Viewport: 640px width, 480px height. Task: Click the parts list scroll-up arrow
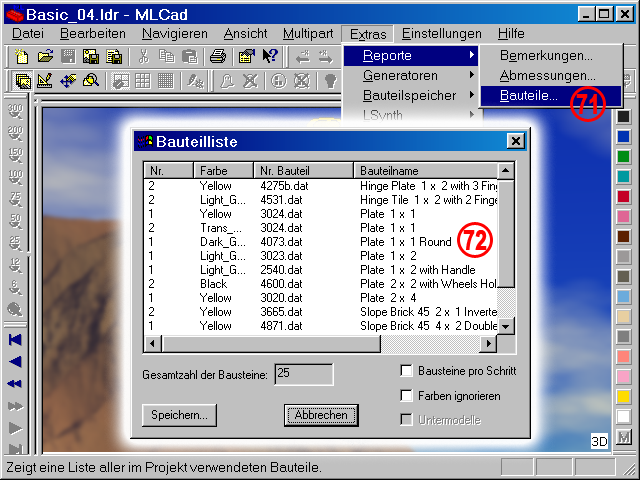pyautogui.click(x=505, y=171)
